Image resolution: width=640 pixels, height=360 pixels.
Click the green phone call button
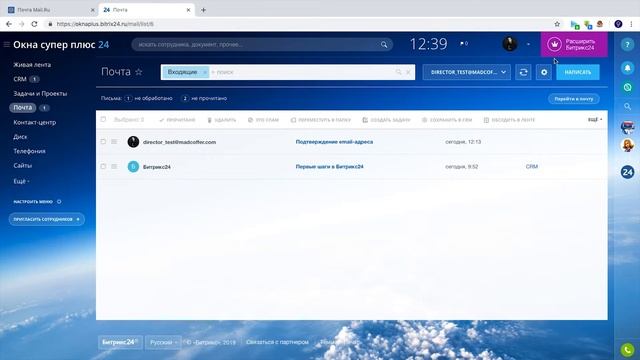coord(627,350)
